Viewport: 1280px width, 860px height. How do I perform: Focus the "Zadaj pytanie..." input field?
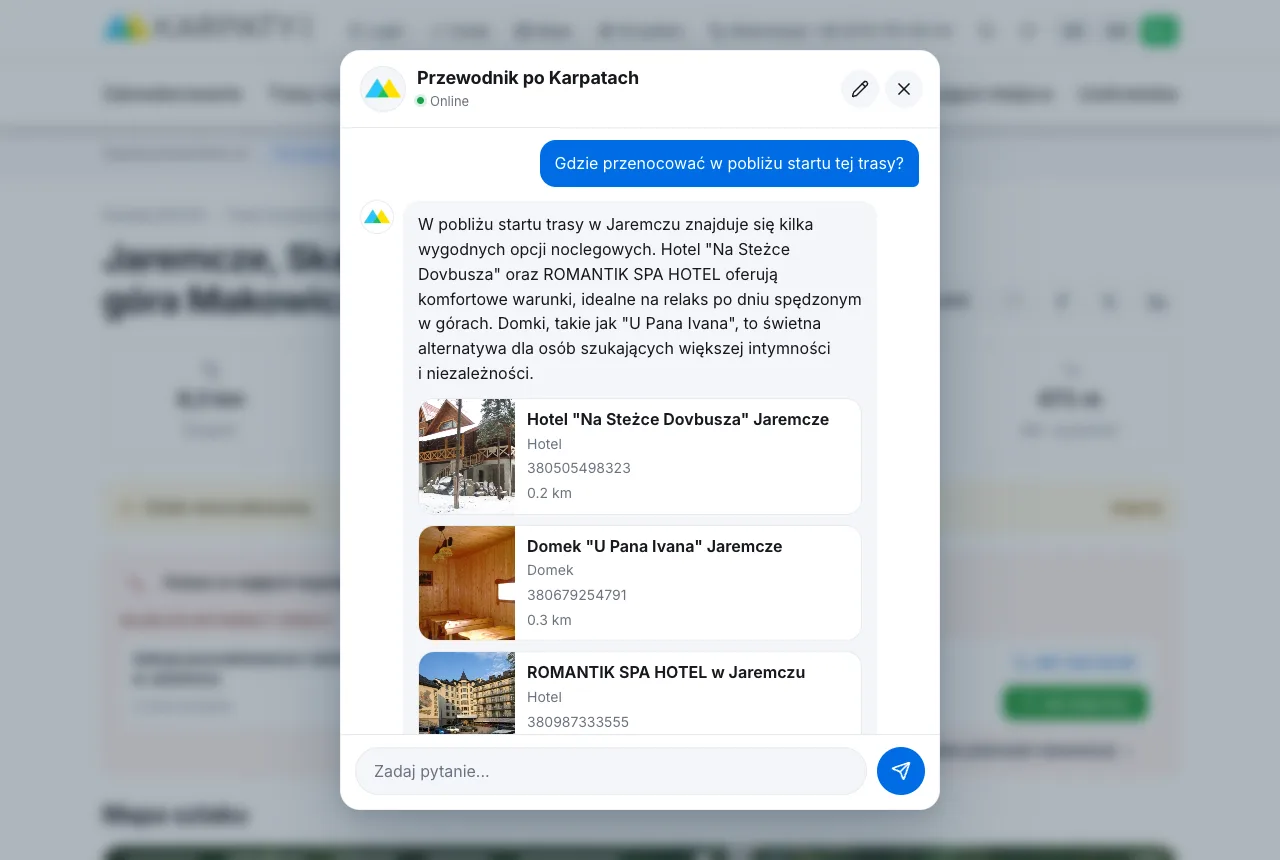[611, 771]
